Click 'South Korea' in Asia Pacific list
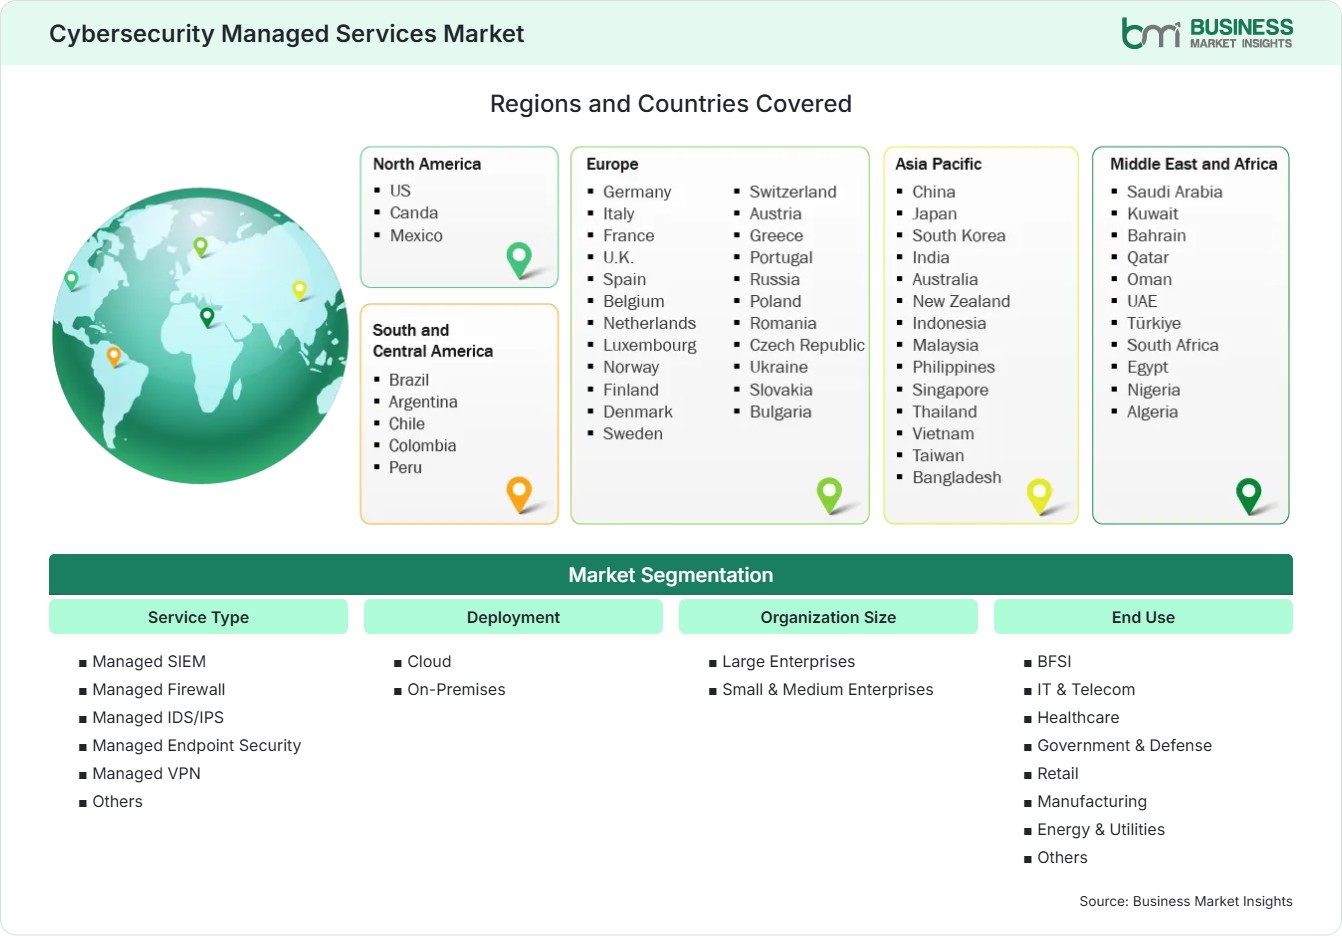 959,236
